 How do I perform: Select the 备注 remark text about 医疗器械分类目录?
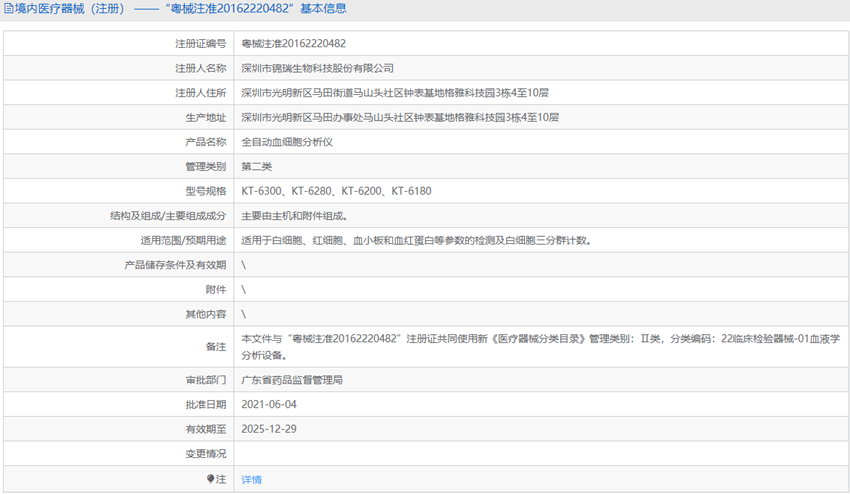pos(540,347)
